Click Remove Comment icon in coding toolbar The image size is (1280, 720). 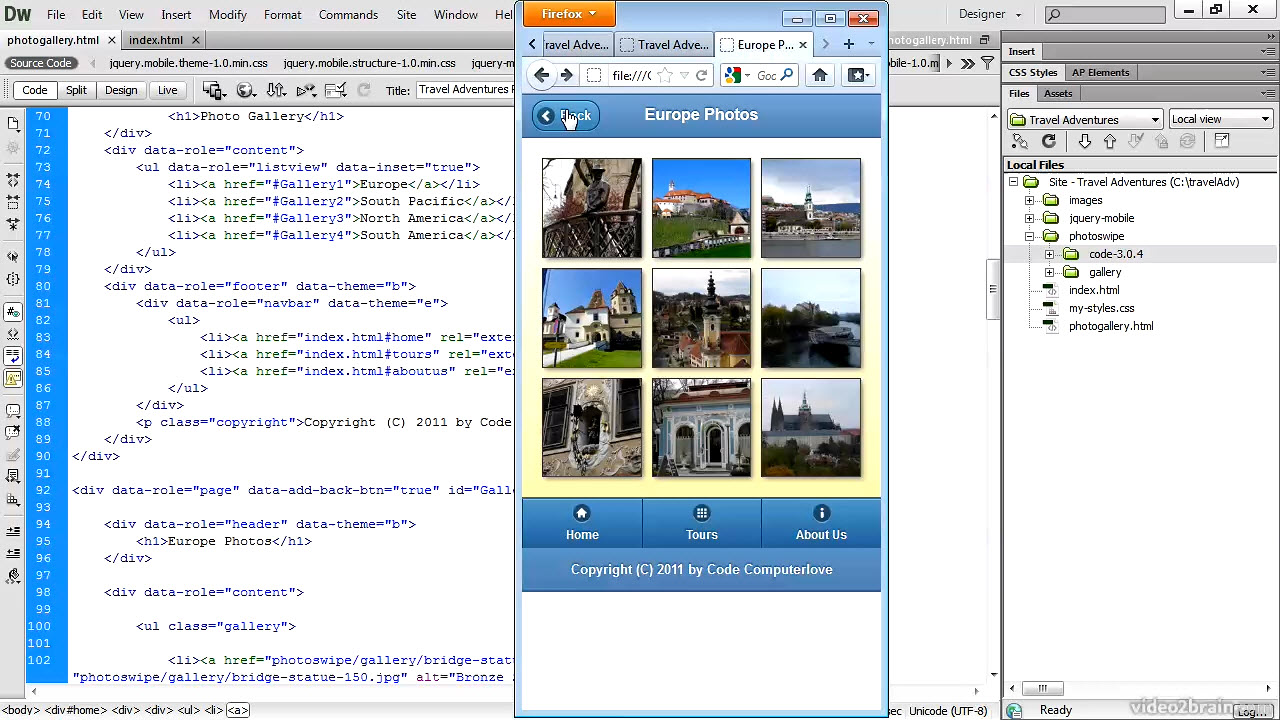pyautogui.click(x=13, y=433)
